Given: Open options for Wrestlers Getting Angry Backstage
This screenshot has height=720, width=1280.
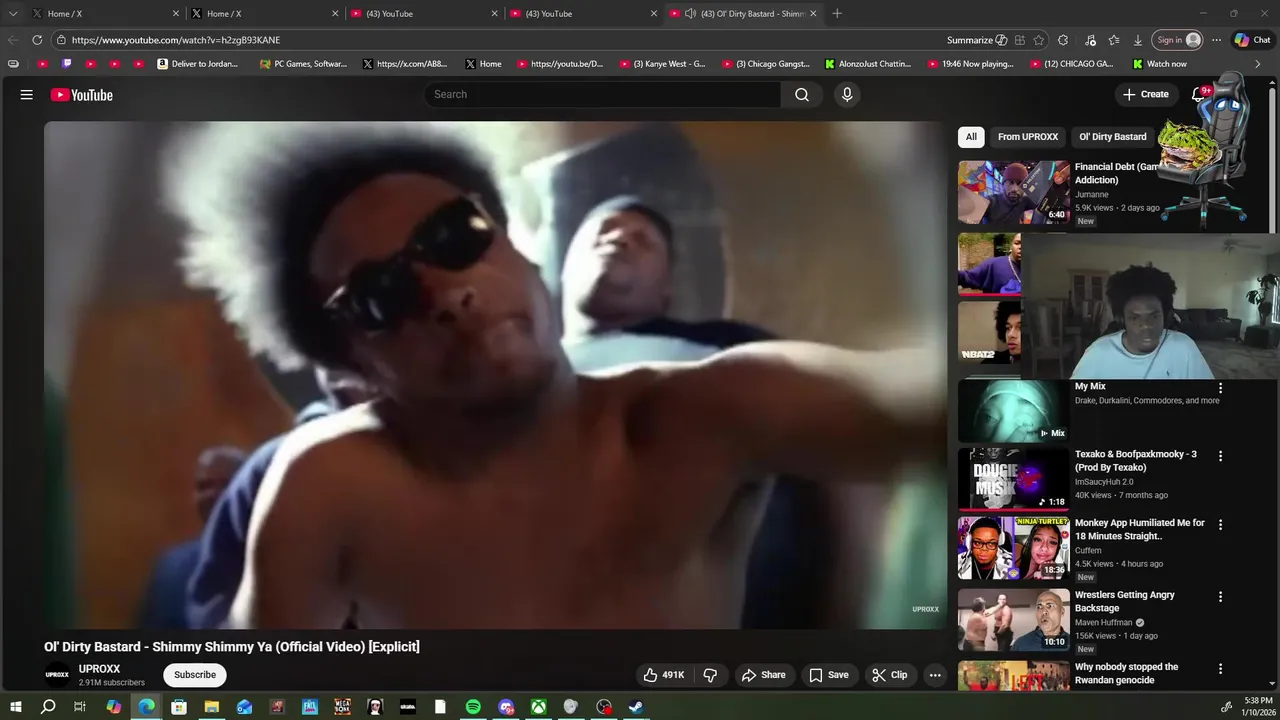Looking at the screenshot, I should click(x=1220, y=597).
